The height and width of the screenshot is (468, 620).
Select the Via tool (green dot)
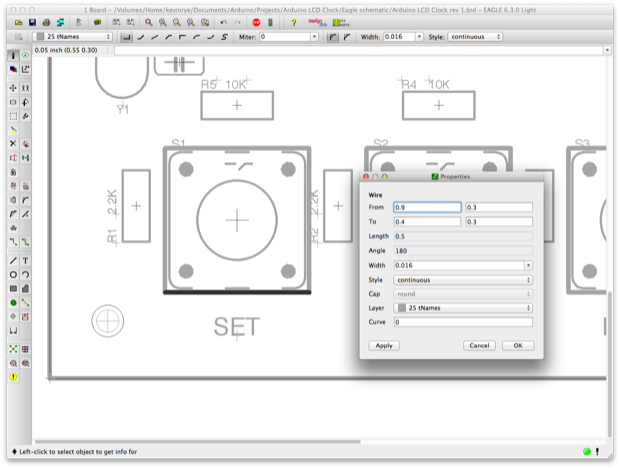tap(13, 303)
